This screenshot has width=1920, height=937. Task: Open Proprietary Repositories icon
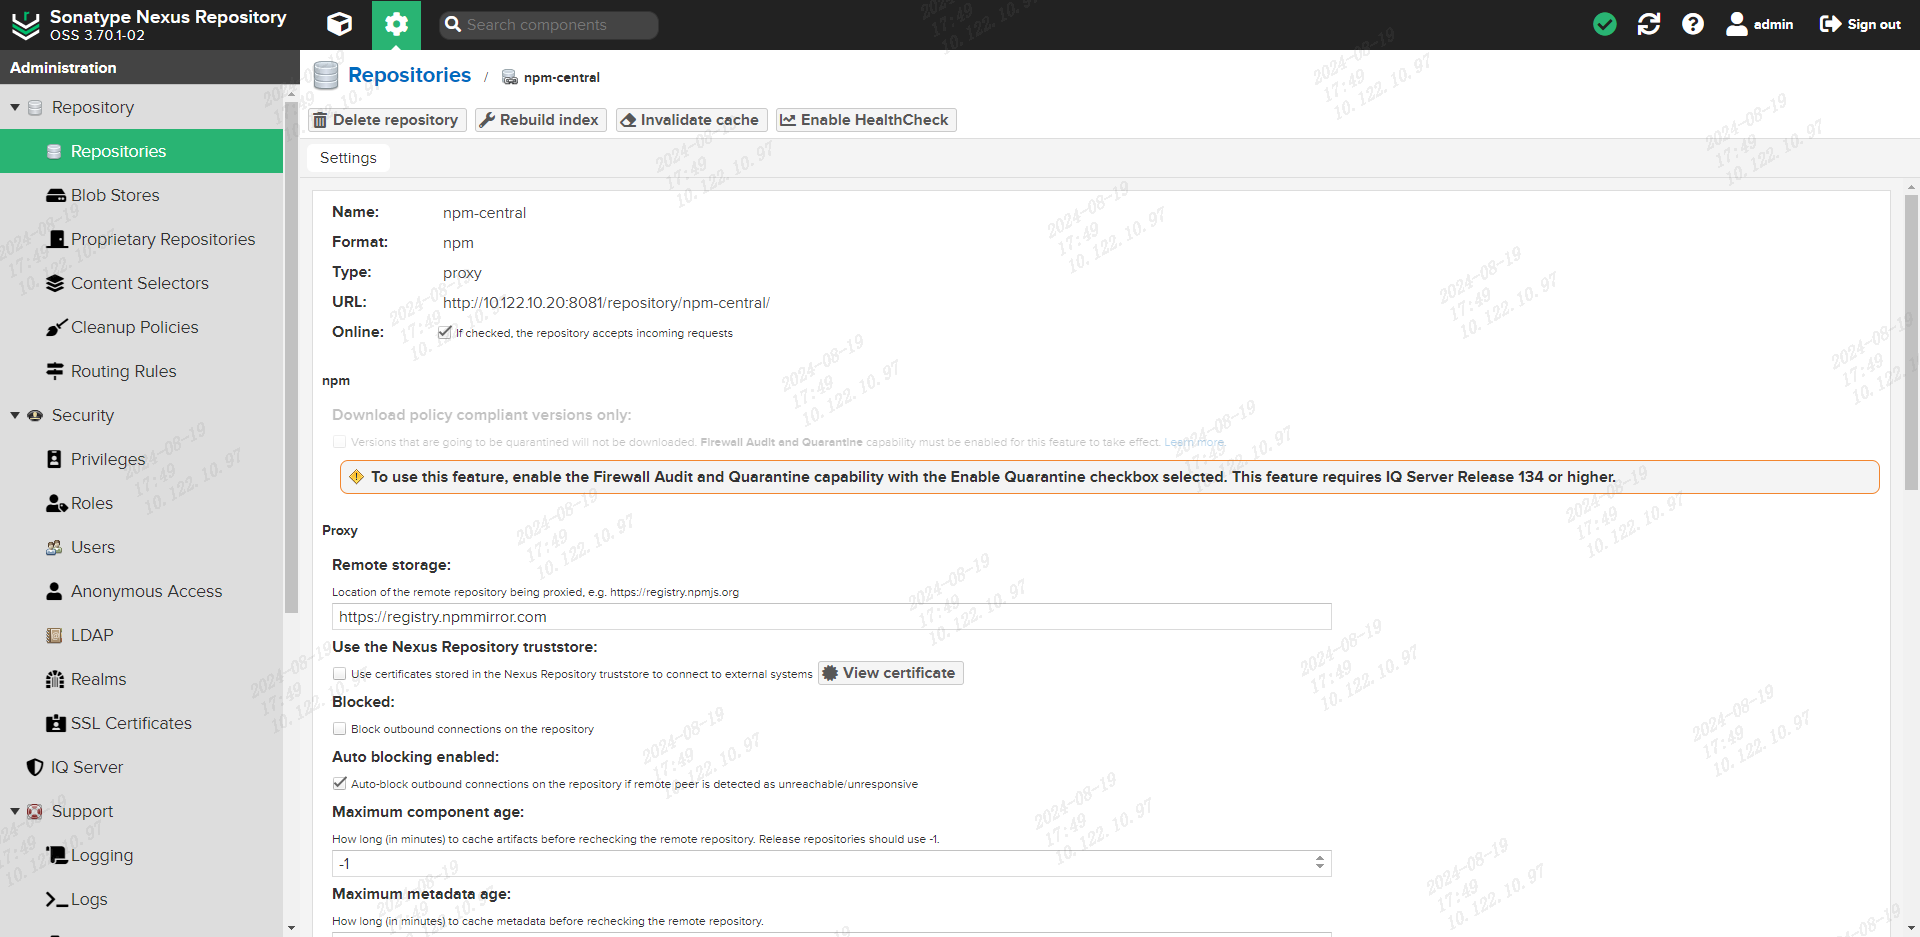[x=57, y=239]
